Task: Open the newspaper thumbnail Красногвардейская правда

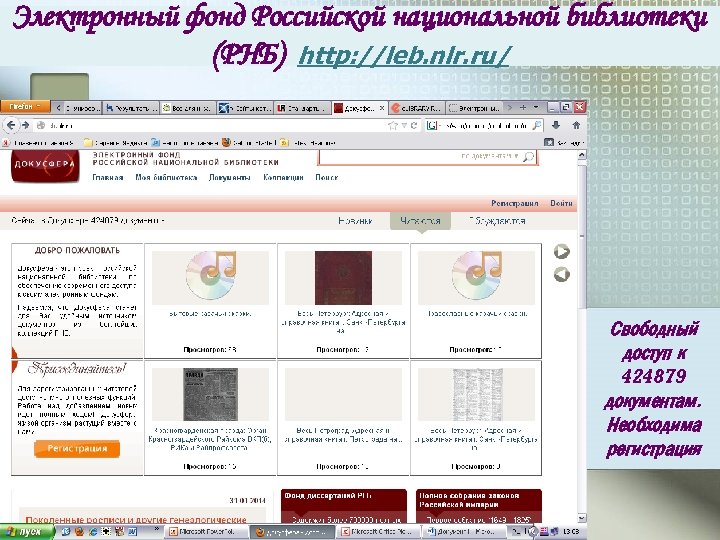Action: coord(210,394)
